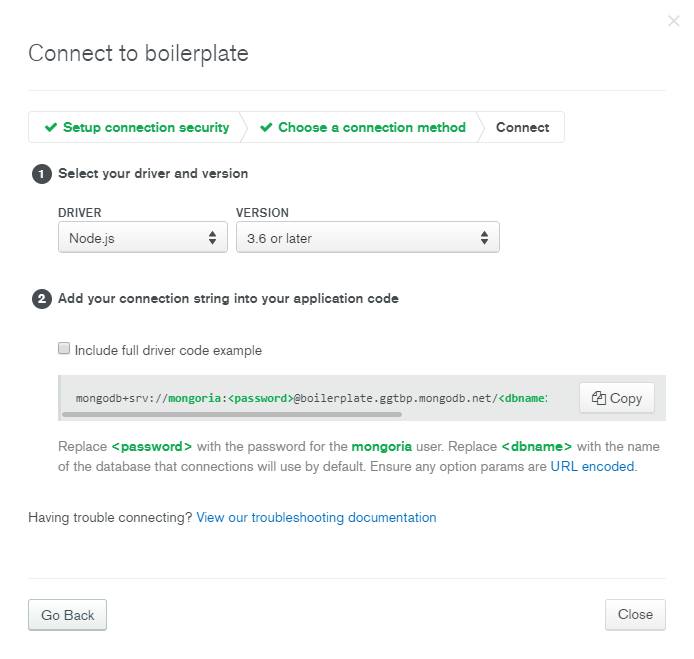Open the Node.js driver dropdown
Viewport: 694px width, 659px height.
tap(143, 237)
